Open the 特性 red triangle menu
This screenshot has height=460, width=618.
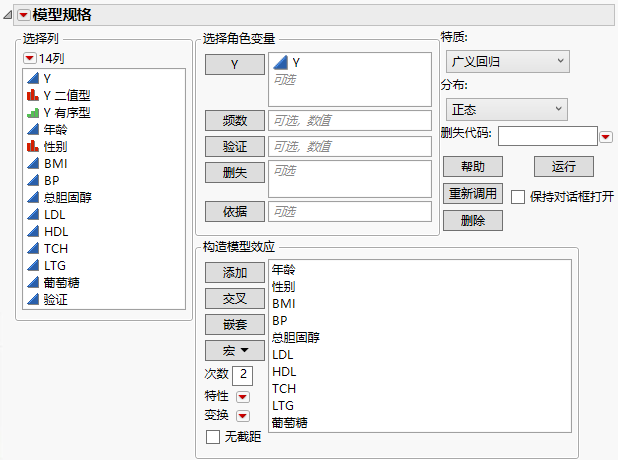click(243, 397)
